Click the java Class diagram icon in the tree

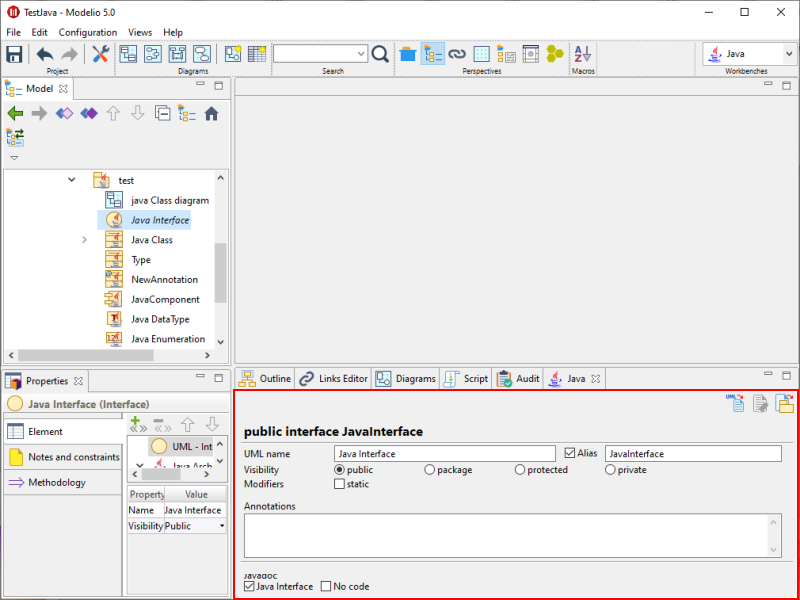coord(114,200)
